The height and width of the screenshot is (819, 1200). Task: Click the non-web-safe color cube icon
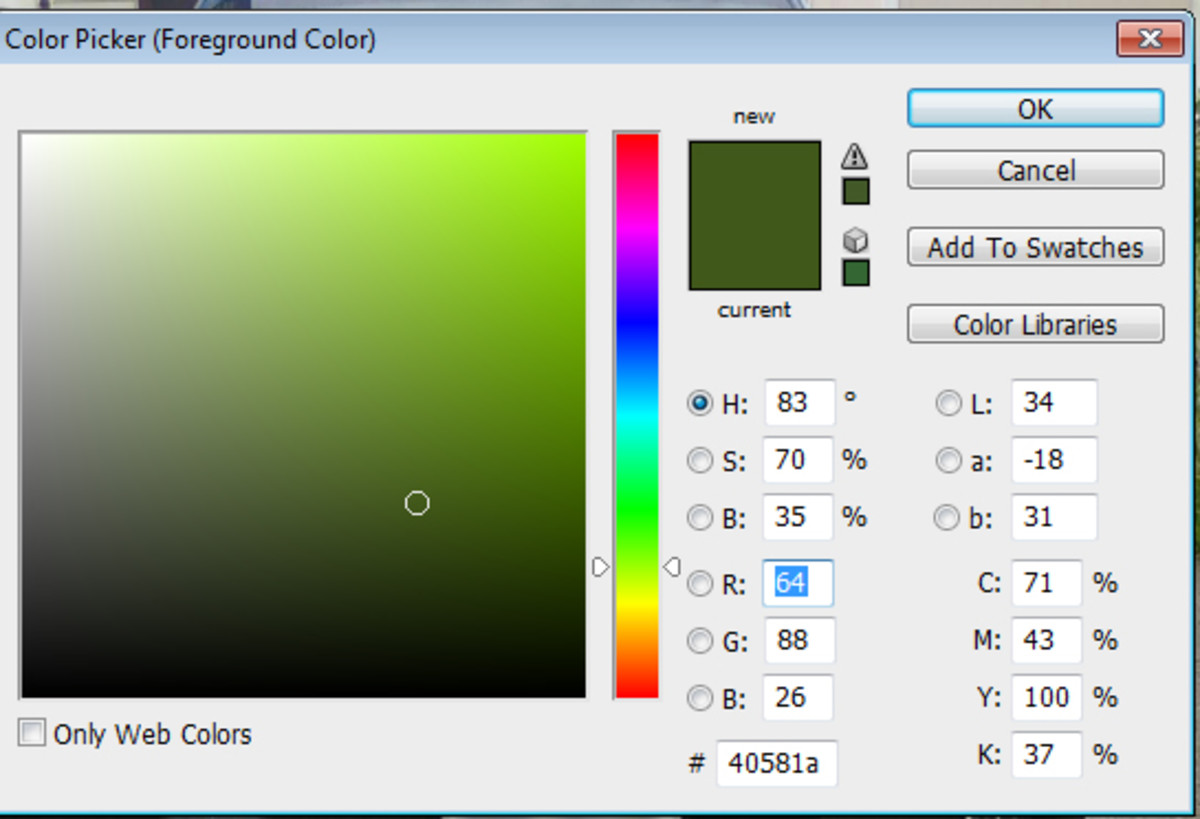click(x=855, y=239)
